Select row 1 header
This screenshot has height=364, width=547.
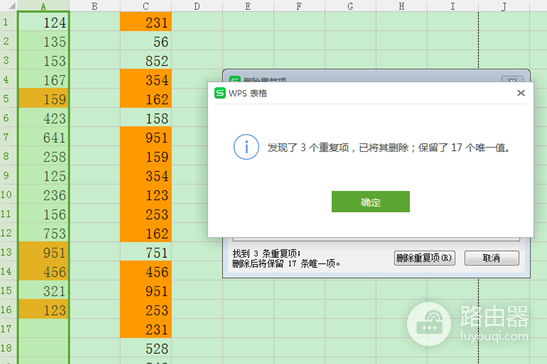(8, 22)
